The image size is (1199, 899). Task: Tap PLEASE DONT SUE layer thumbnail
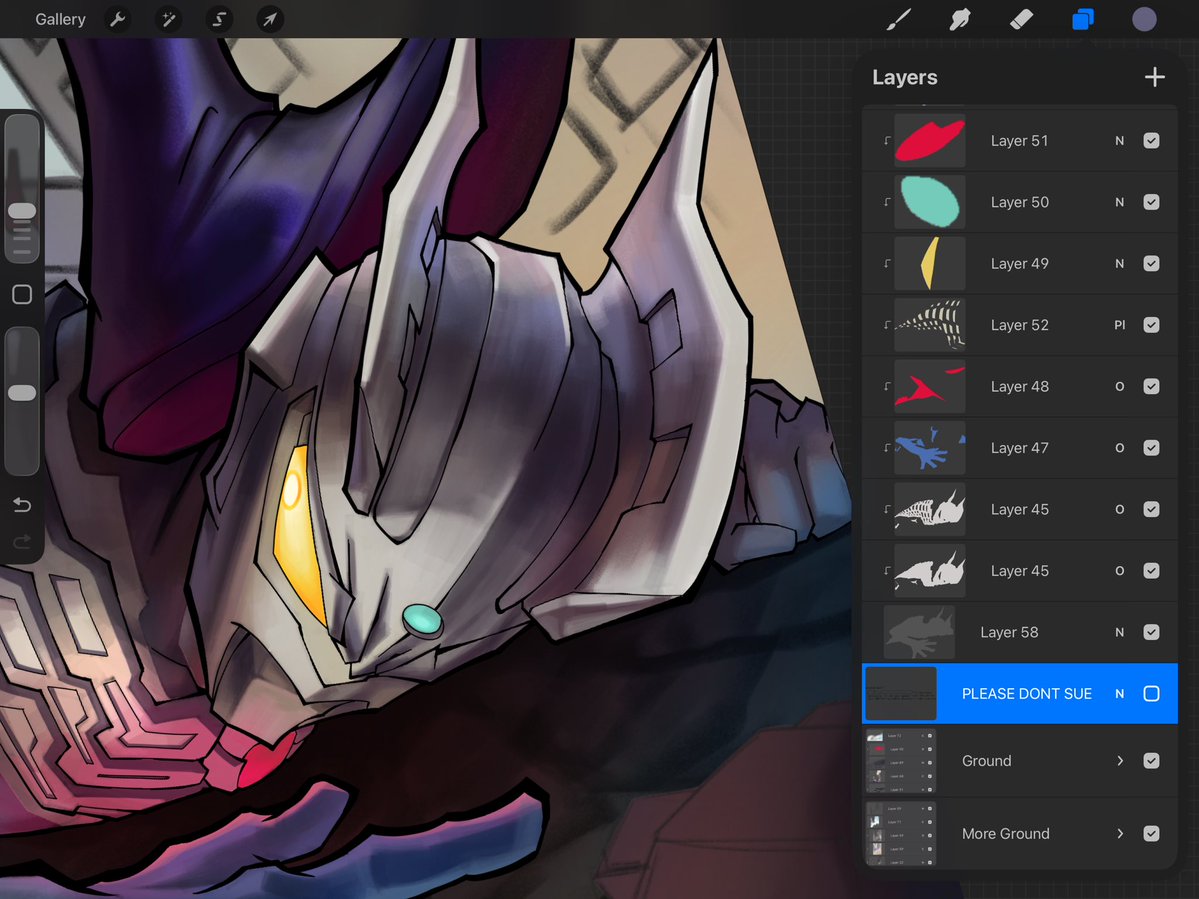coord(901,693)
